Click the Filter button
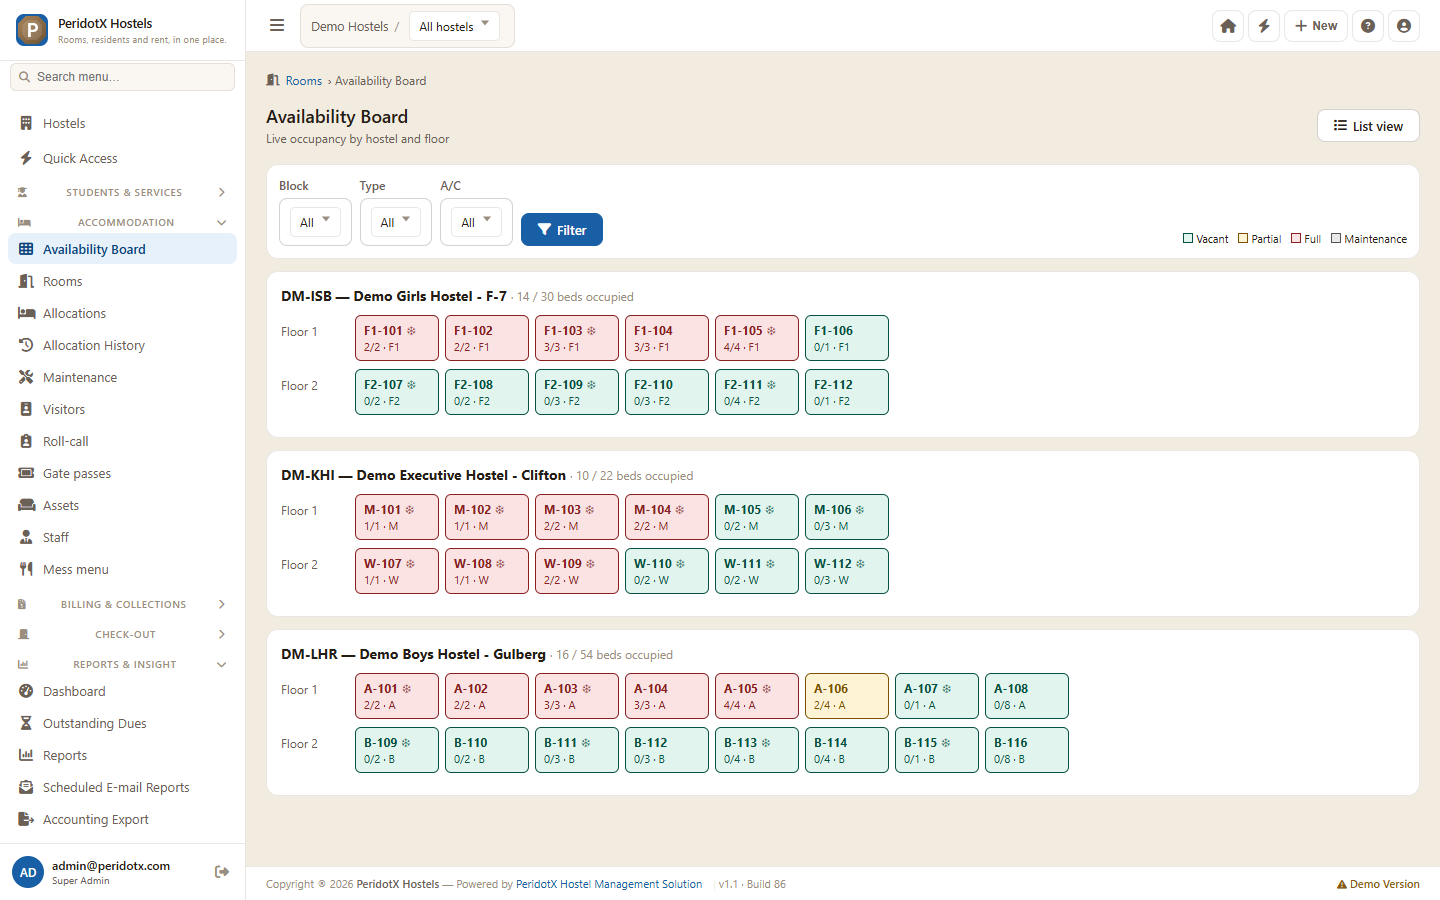 point(562,229)
